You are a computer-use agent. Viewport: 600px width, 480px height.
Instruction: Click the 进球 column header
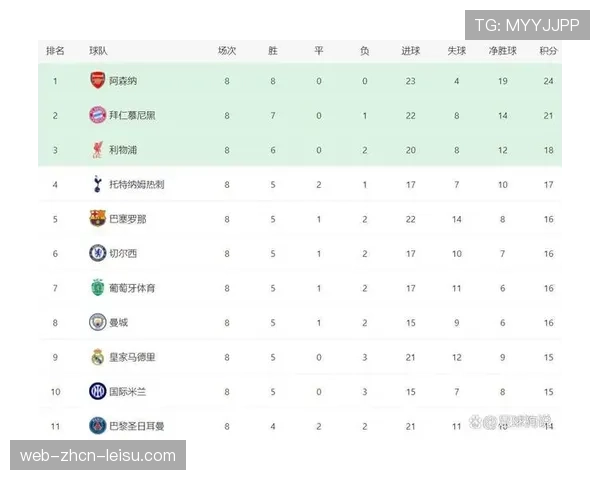tap(410, 50)
